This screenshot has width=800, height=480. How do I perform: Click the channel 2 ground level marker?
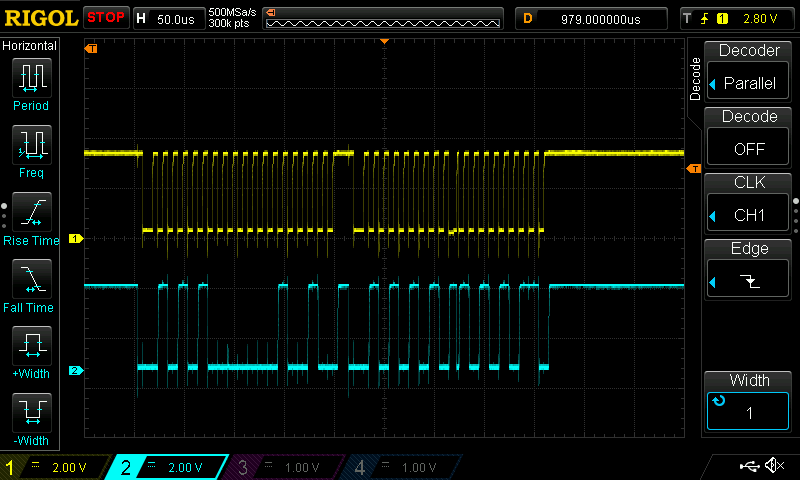76,370
